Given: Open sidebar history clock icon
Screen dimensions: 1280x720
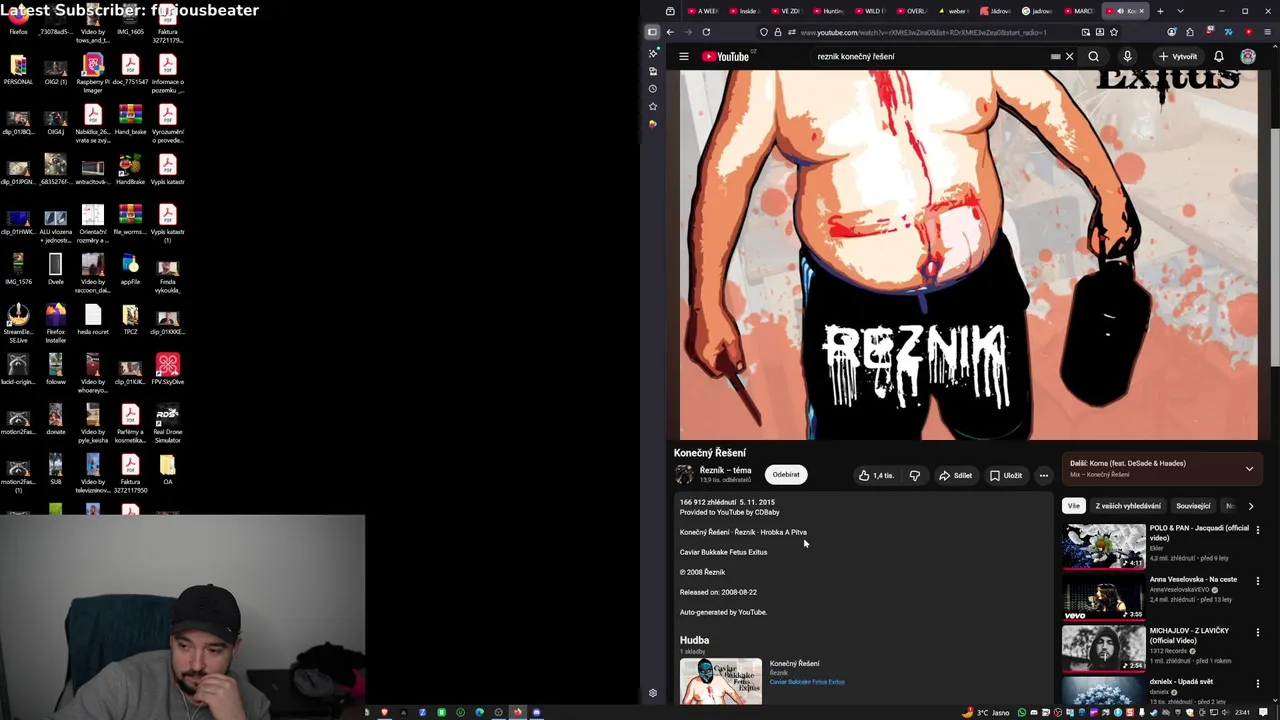Looking at the screenshot, I should point(653,89).
